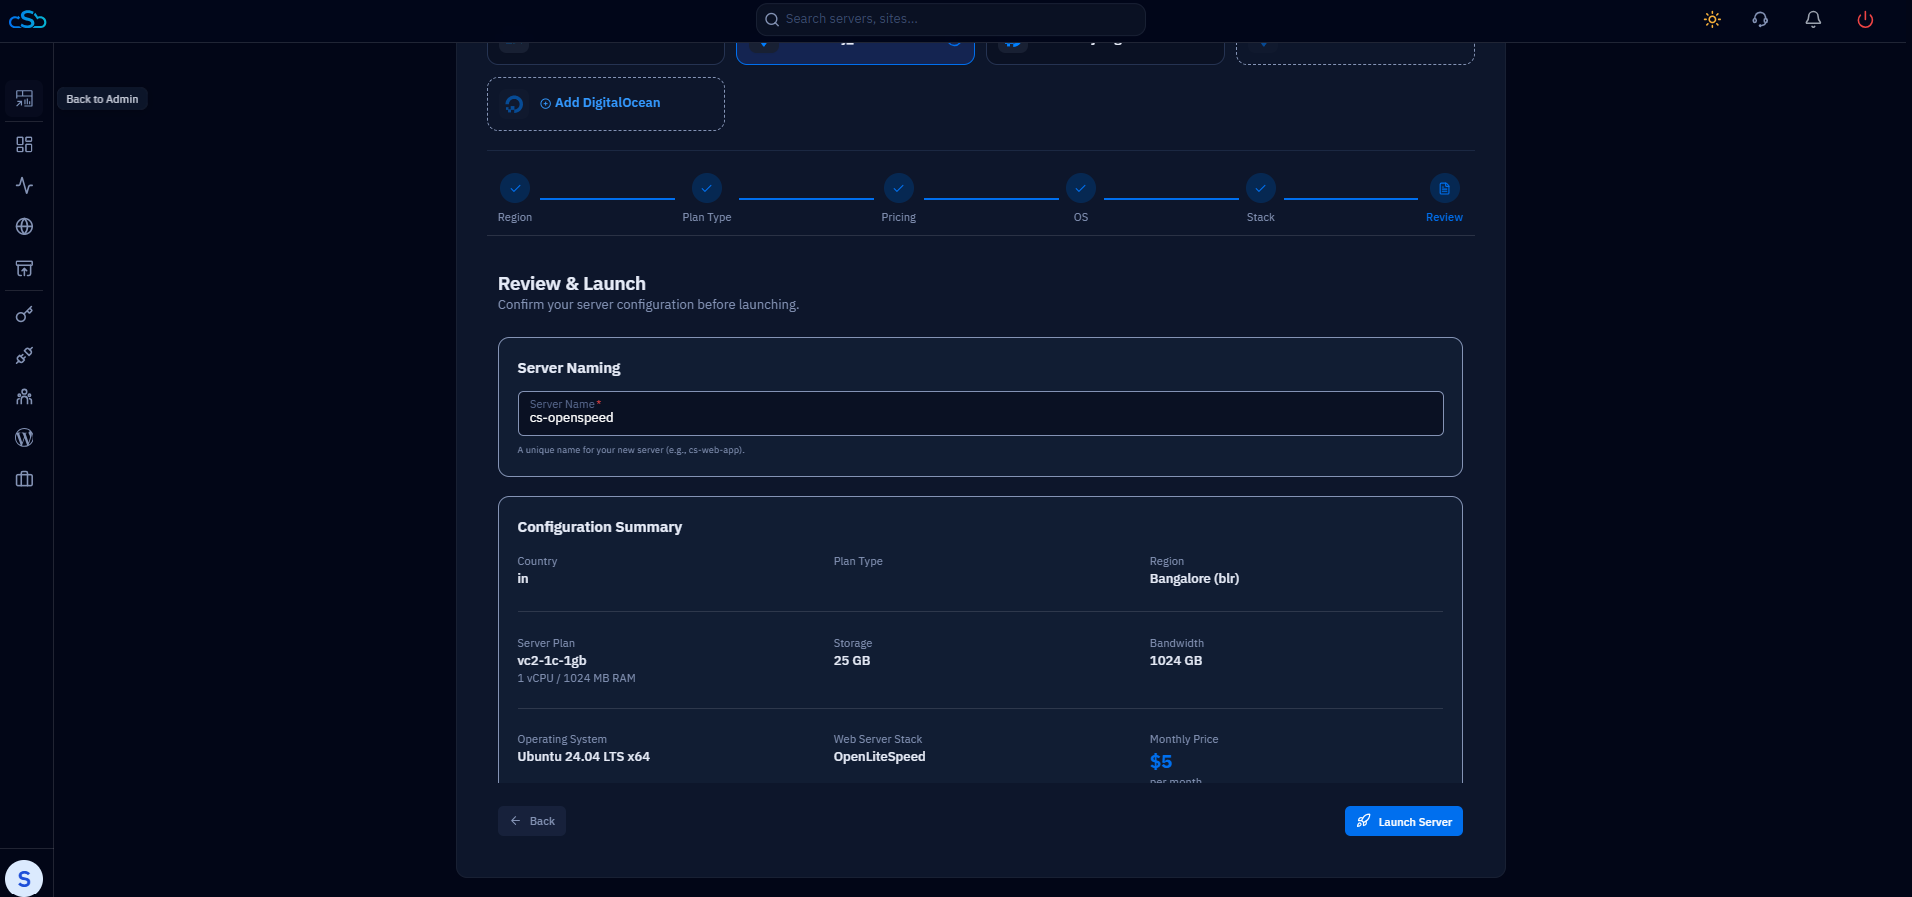1912x897 pixels.
Task: Click the $5 monthly price
Action: click(1161, 762)
